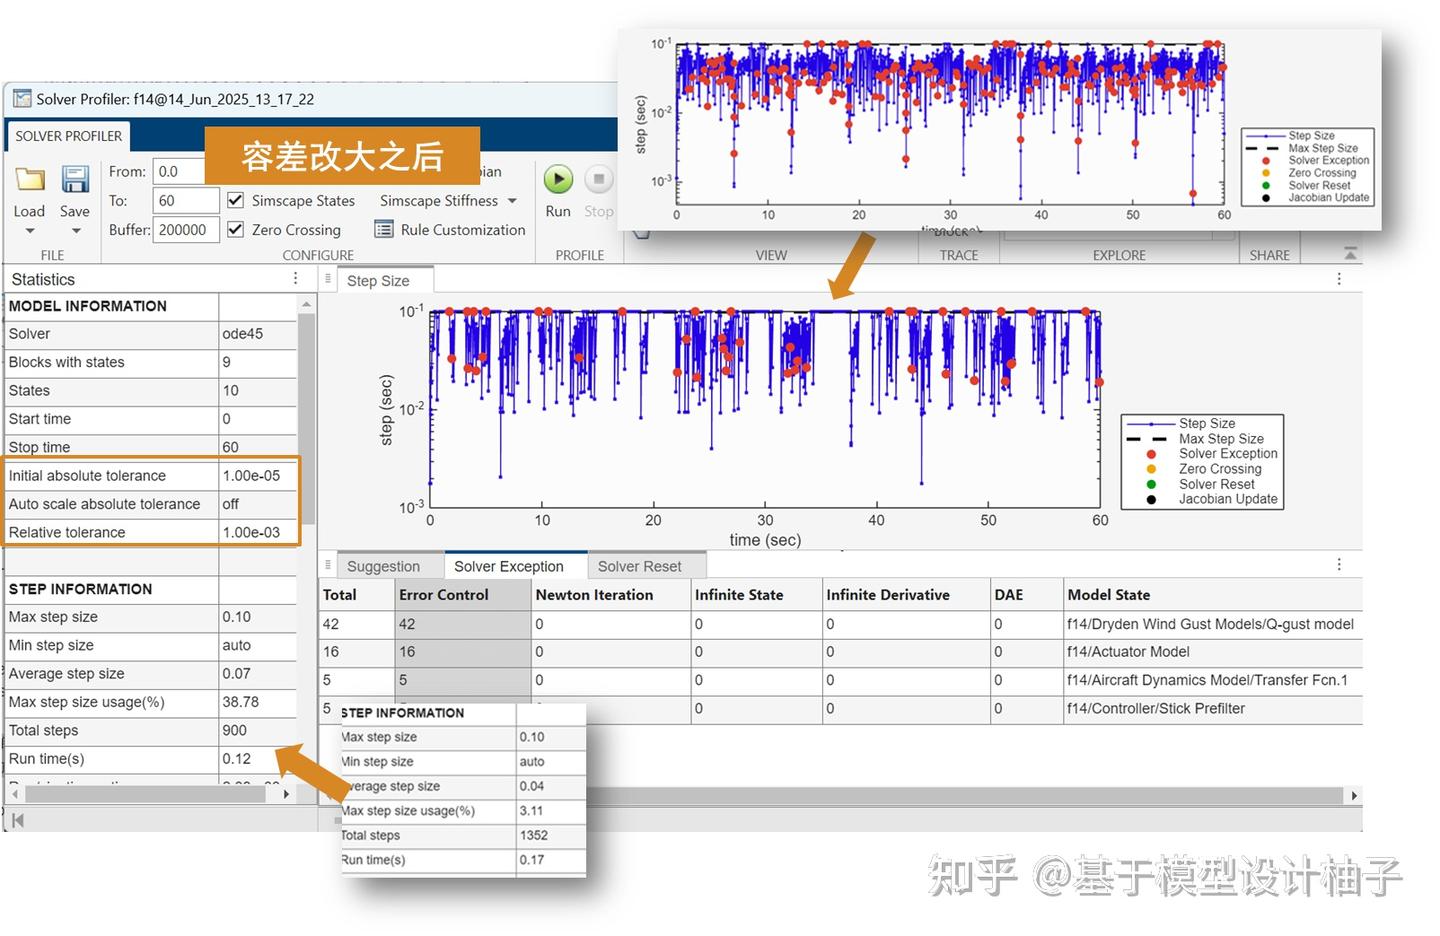Viewport: 1440px width, 936px height.
Task: Select the f14/Actuator Model row
Action: (840, 652)
